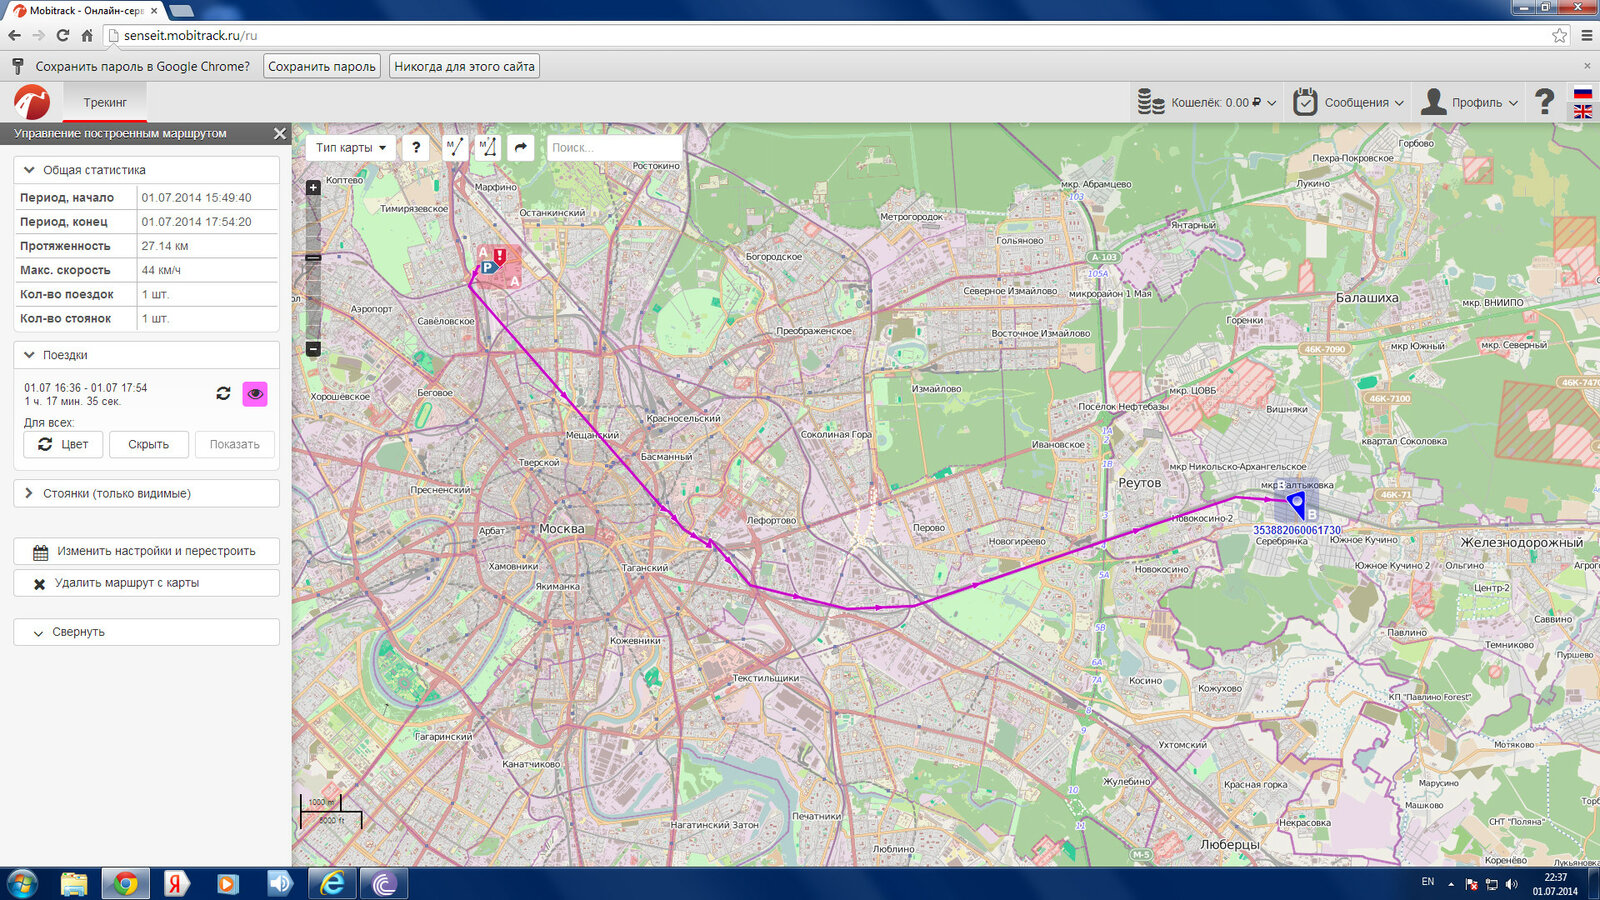Click the Mobitrack logo

click(32, 102)
